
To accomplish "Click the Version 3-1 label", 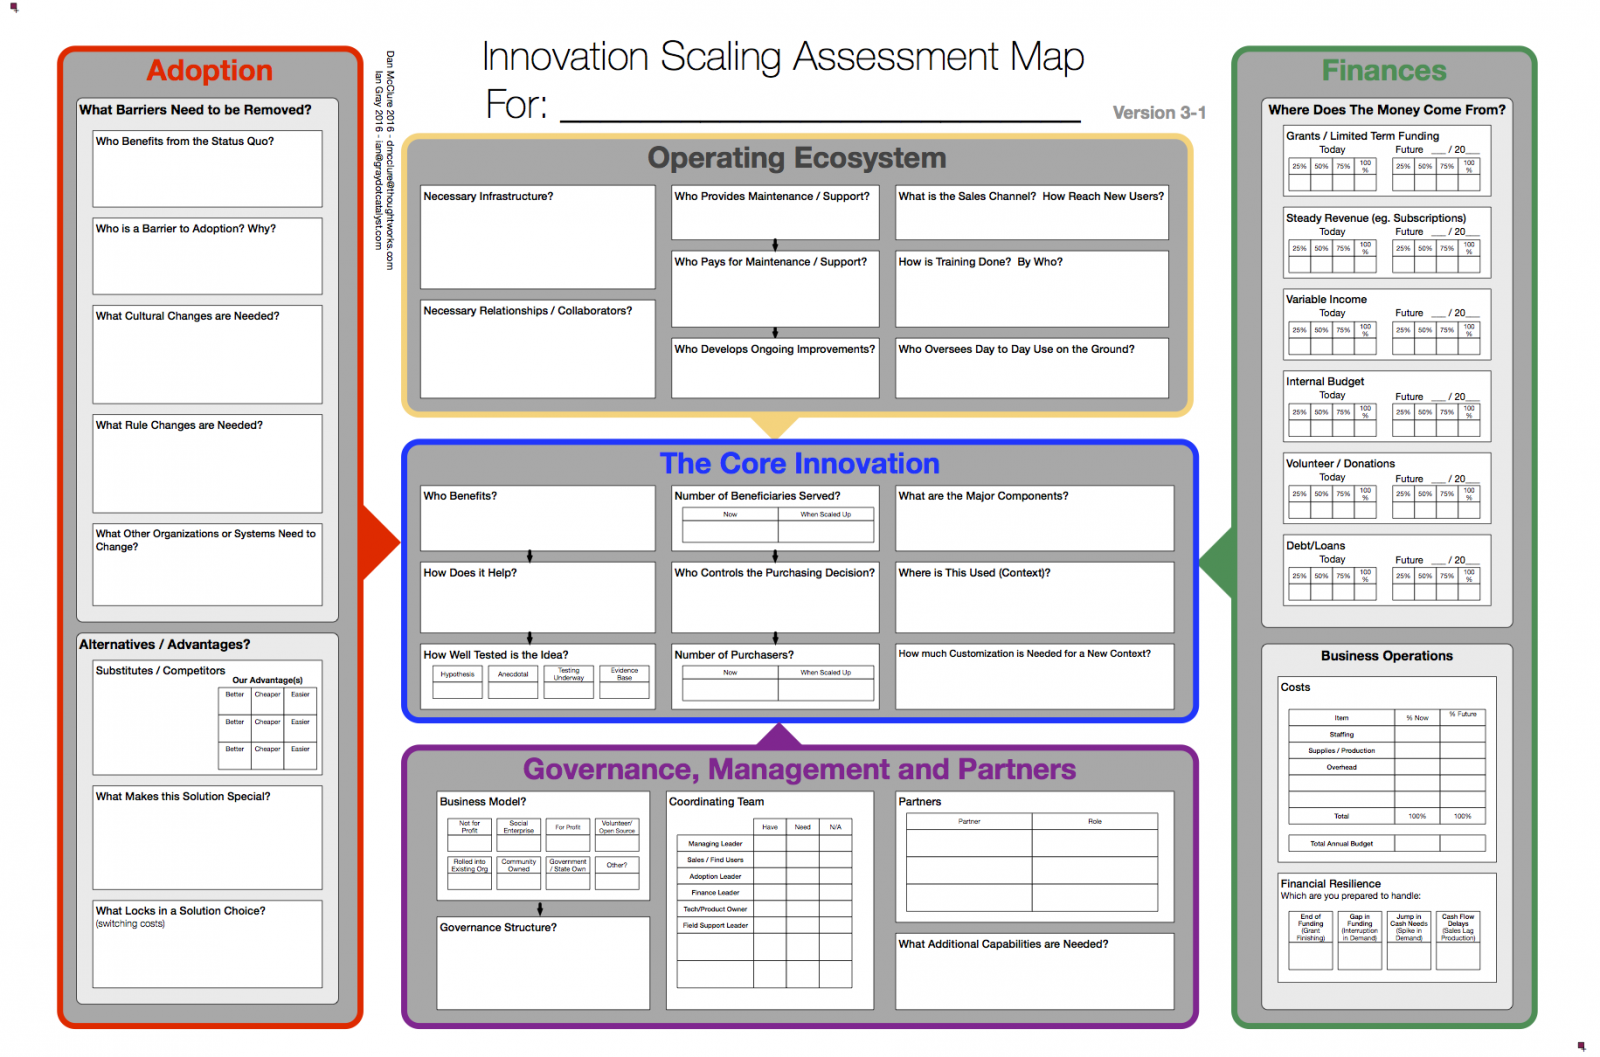I will coord(1159,113).
